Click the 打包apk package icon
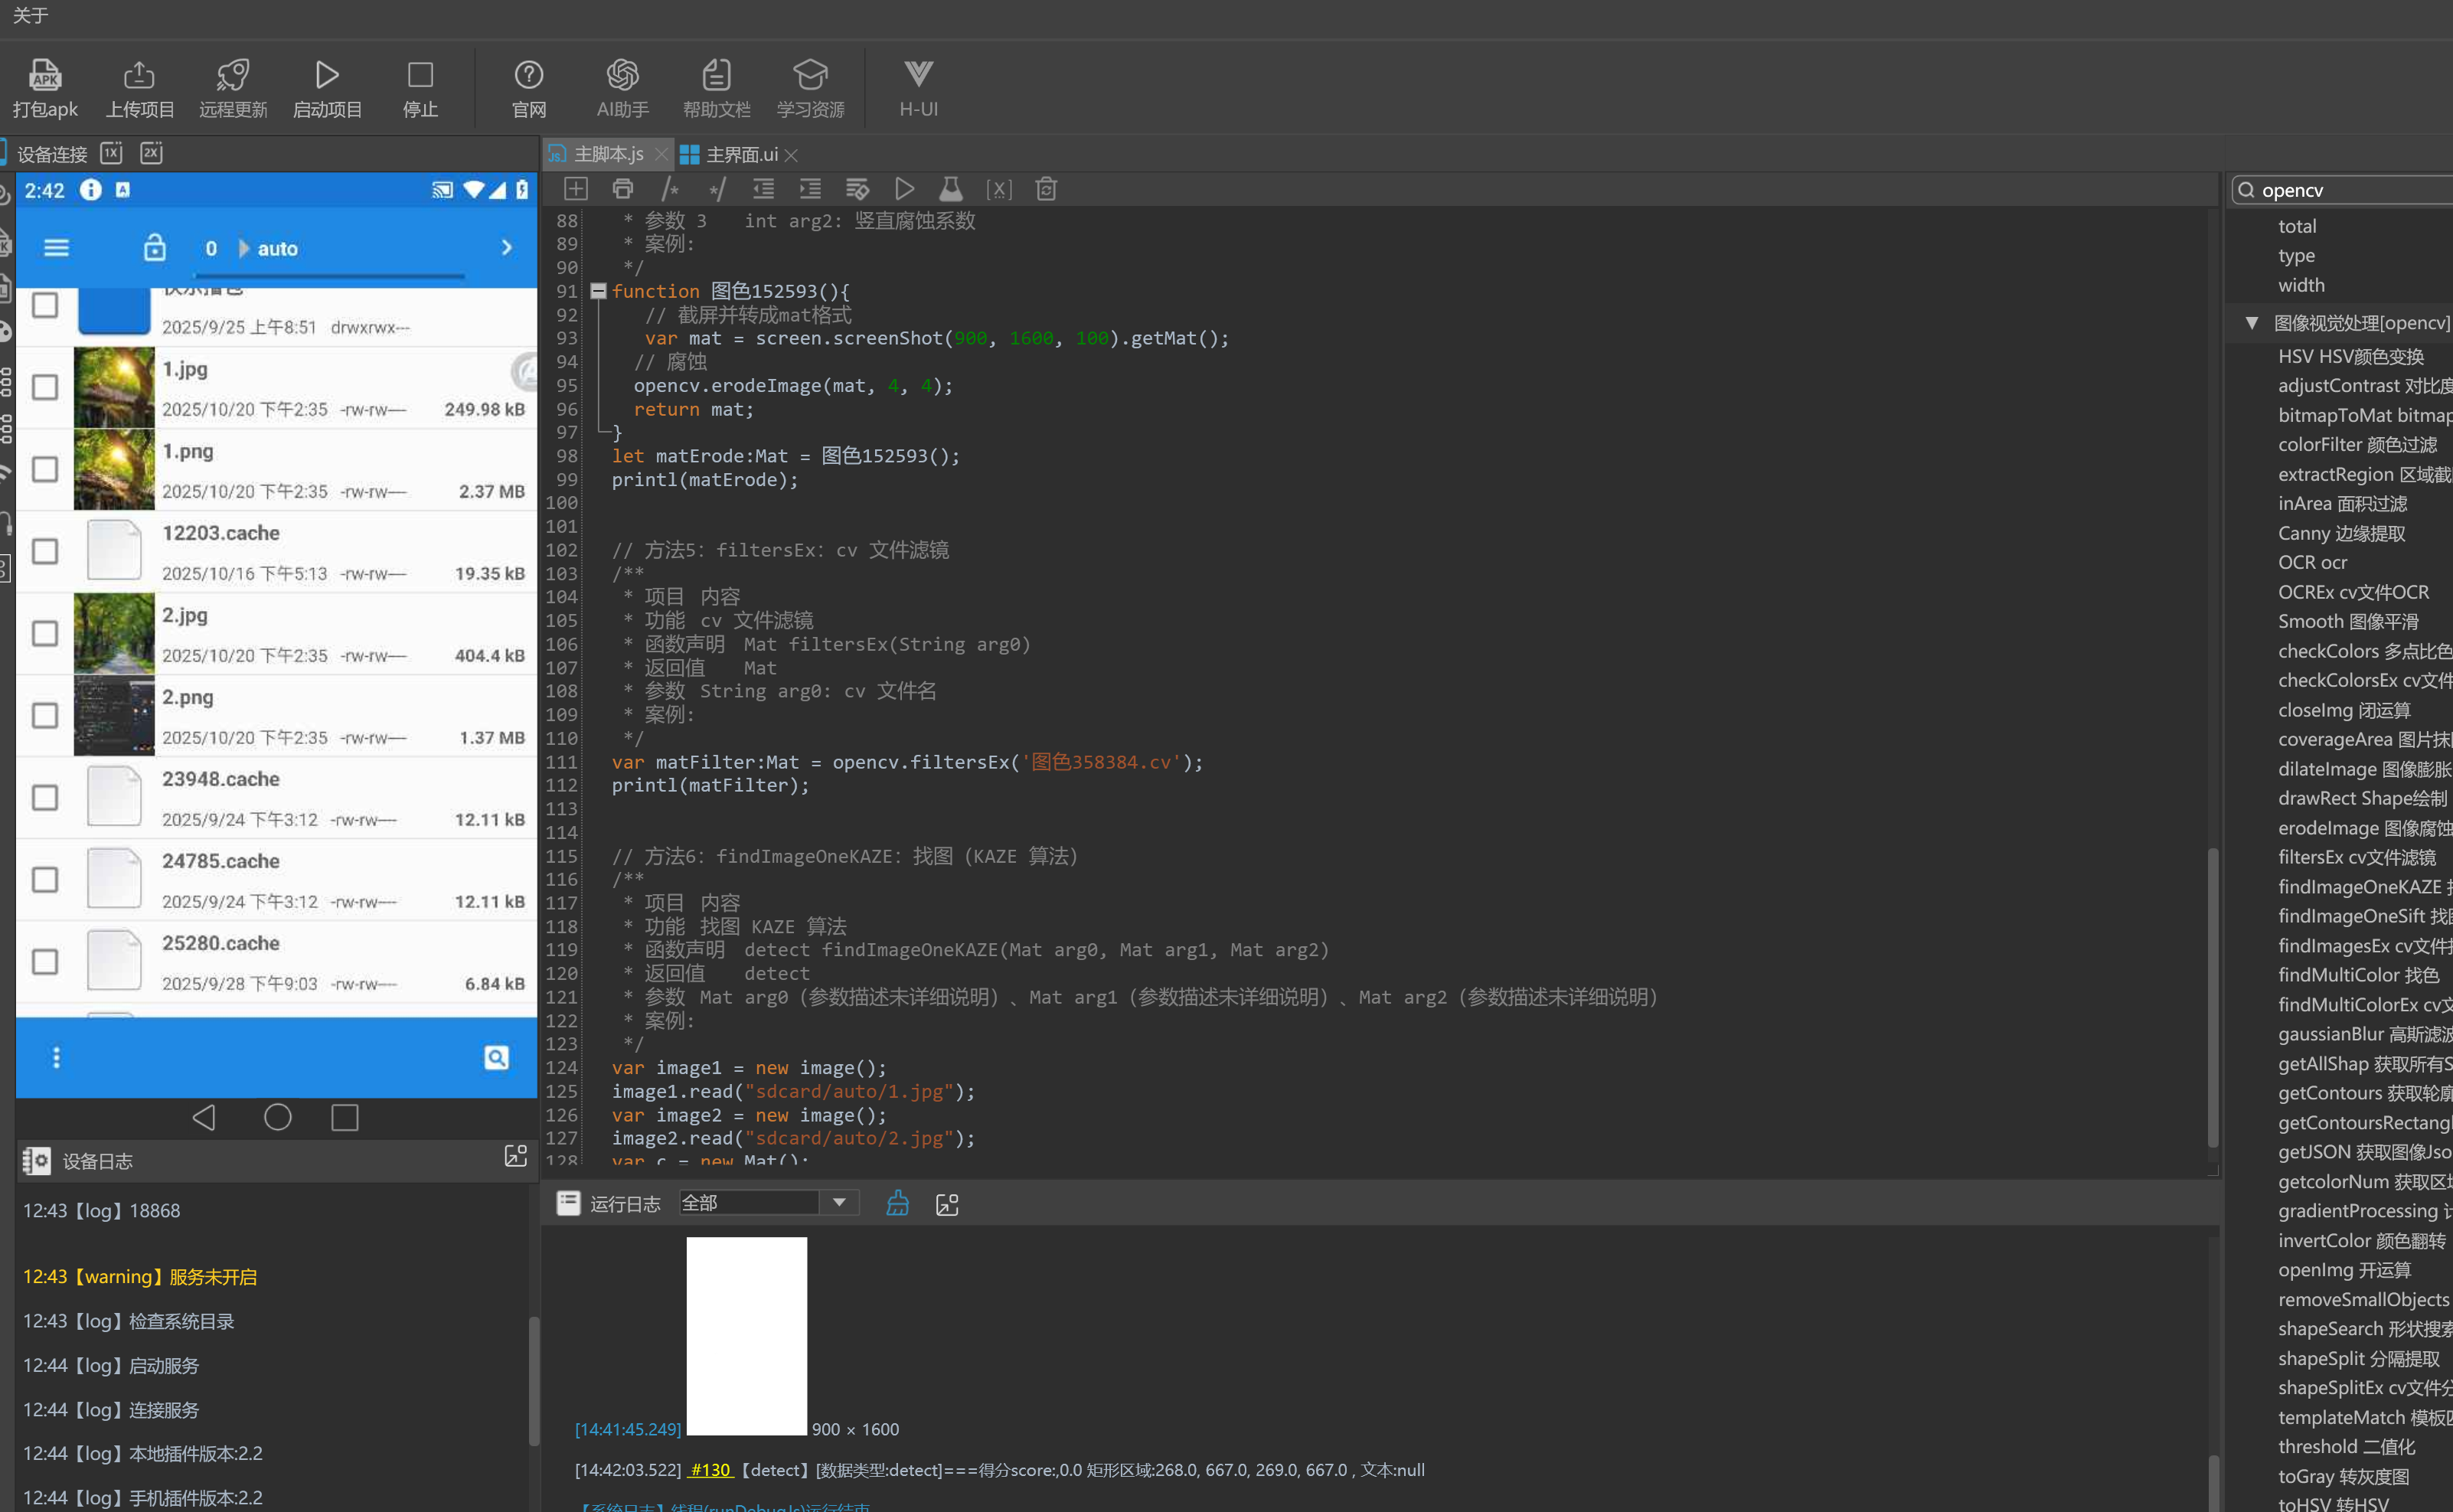 pos(45,75)
